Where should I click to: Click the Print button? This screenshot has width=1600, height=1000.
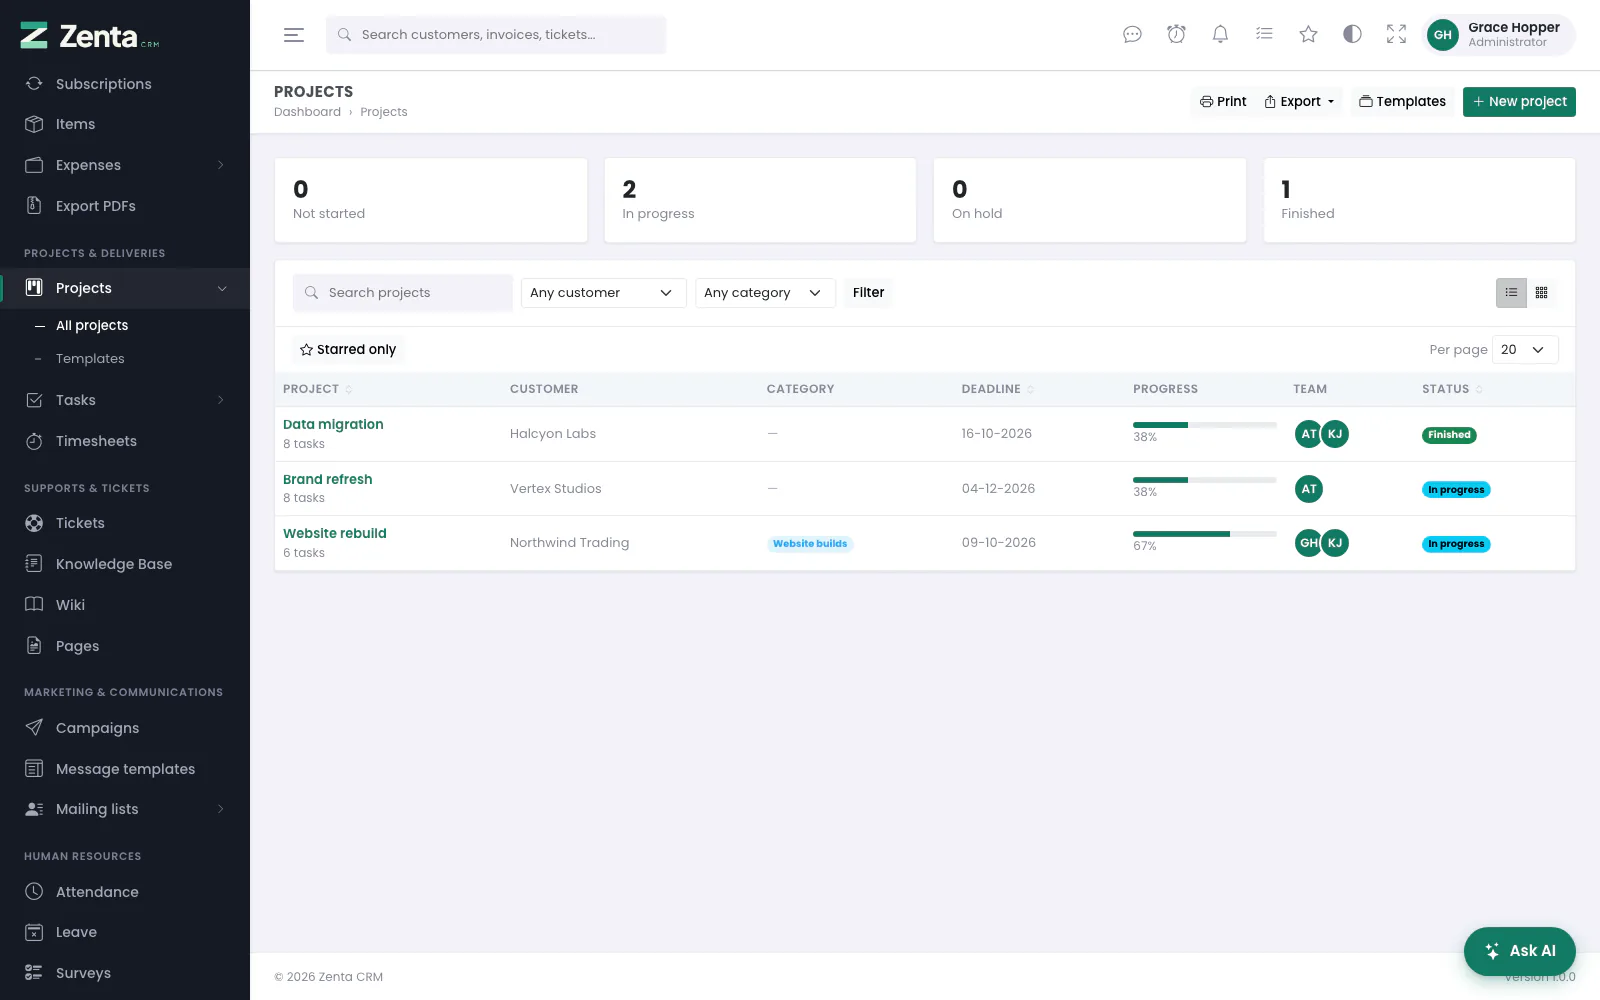coord(1223,102)
